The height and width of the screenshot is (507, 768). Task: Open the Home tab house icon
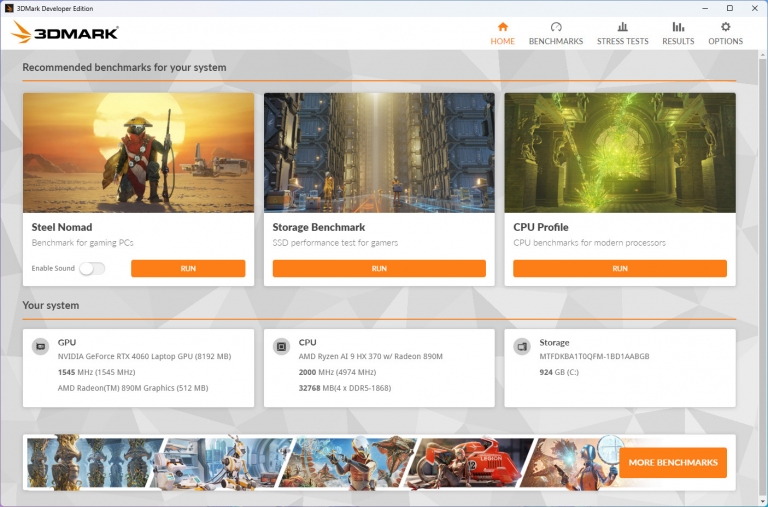pos(503,27)
